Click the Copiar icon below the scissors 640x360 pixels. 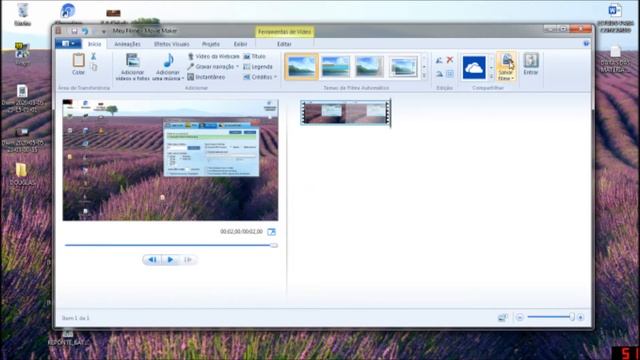click(x=94, y=67)
